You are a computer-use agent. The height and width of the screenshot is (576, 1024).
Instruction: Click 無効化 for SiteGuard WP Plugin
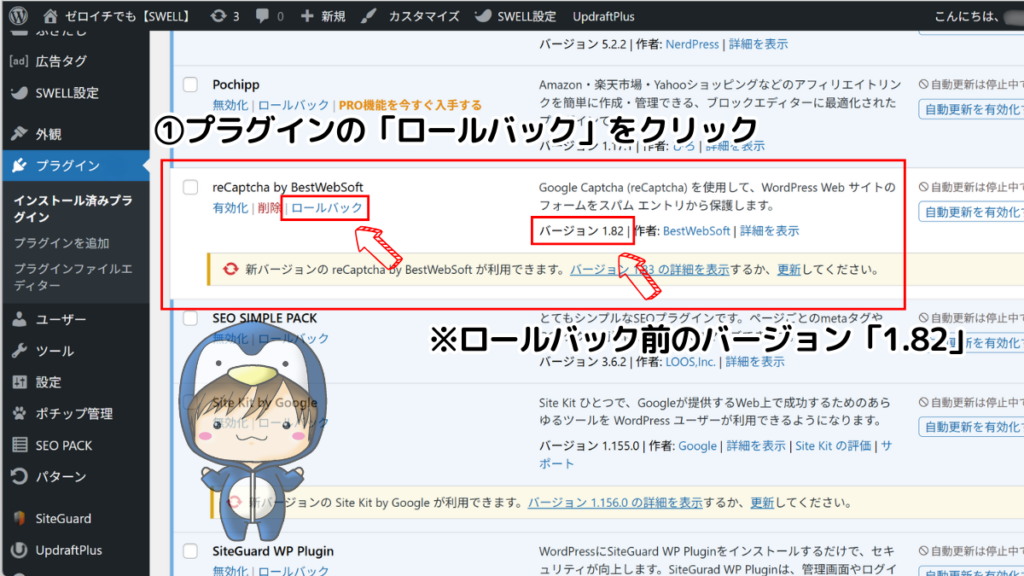click(230, 570)
